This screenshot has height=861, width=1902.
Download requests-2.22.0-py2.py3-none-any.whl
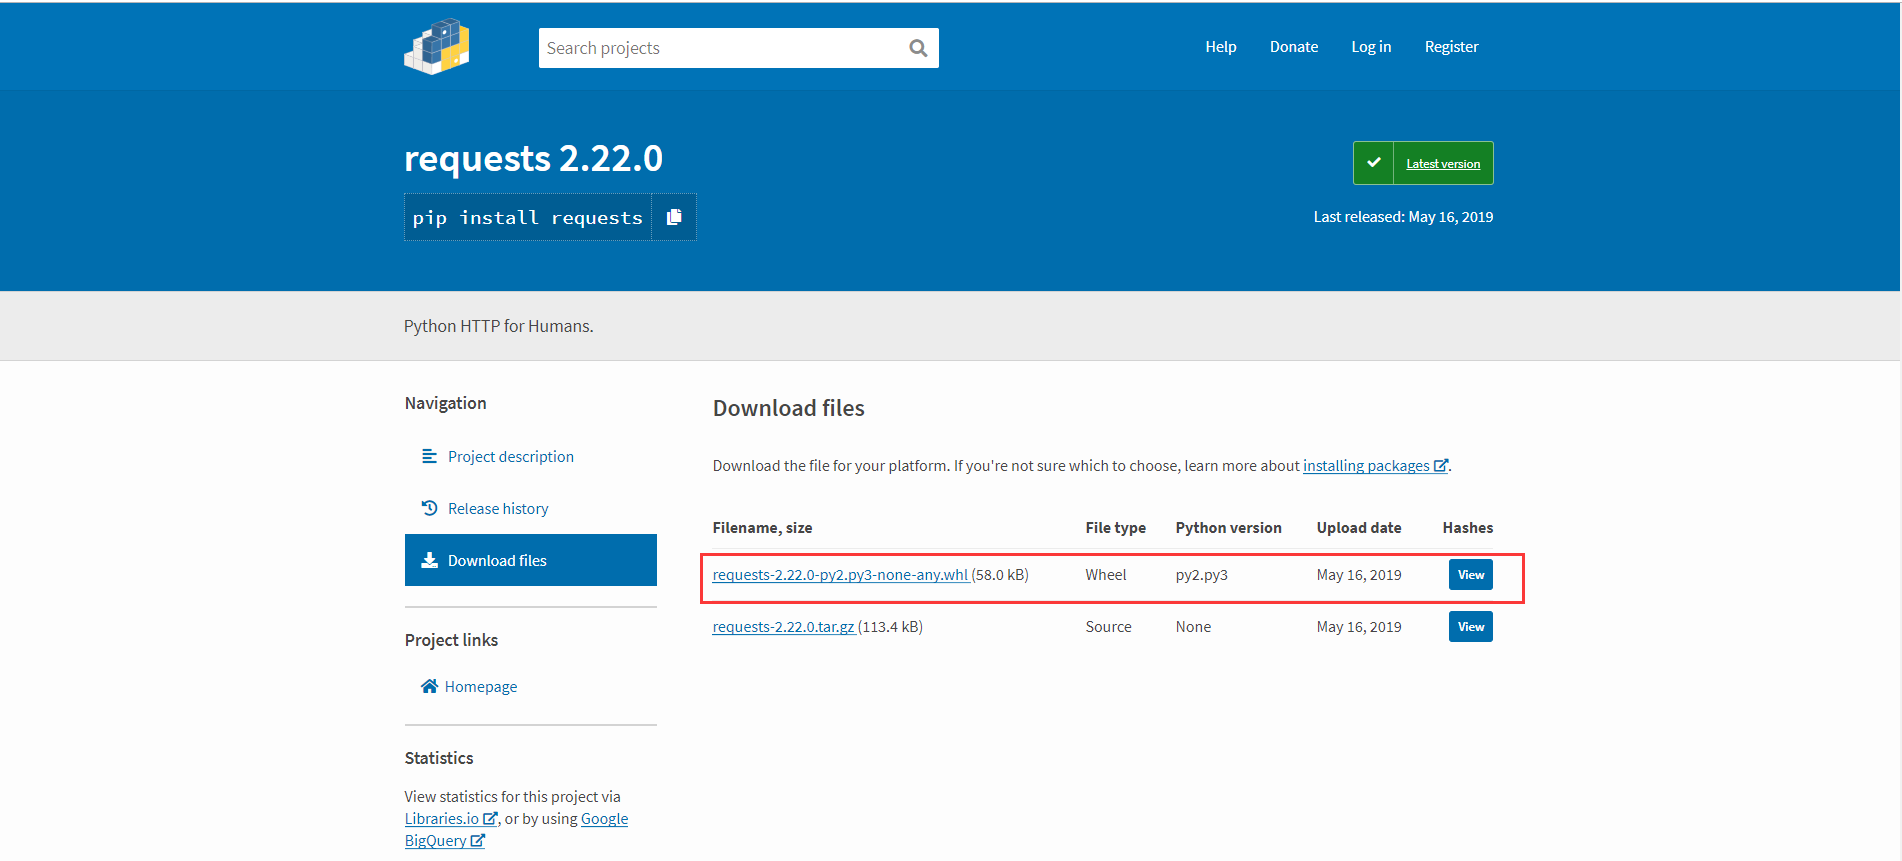840,575
